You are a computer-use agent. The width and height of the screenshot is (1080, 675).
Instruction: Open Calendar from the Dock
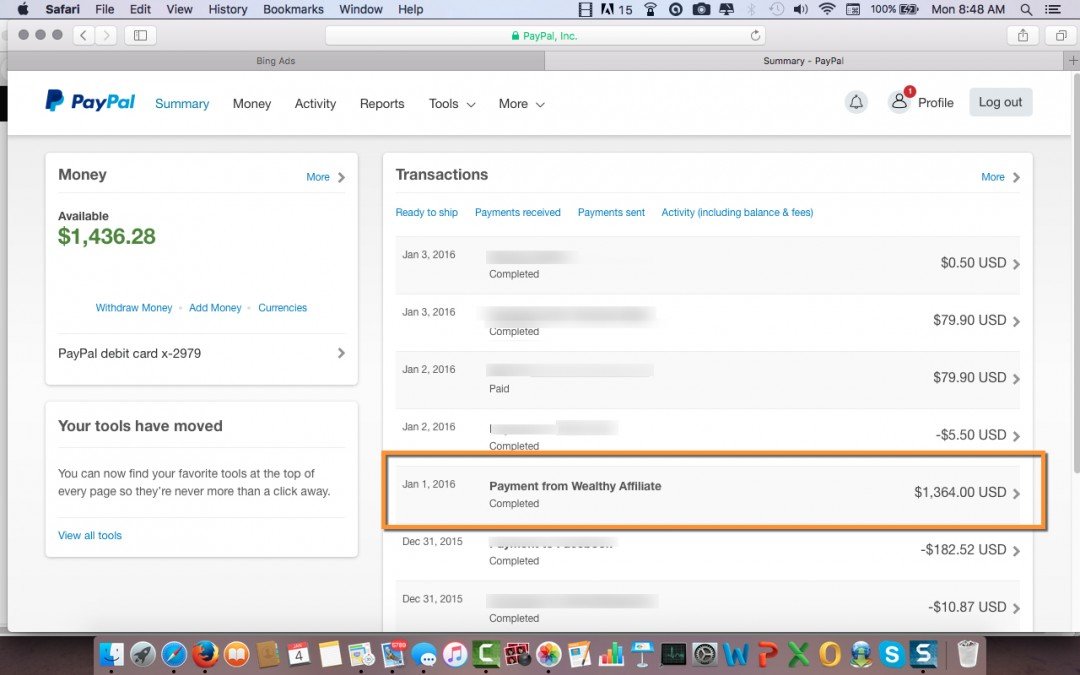pyautogui.click(x=298, y=654)
